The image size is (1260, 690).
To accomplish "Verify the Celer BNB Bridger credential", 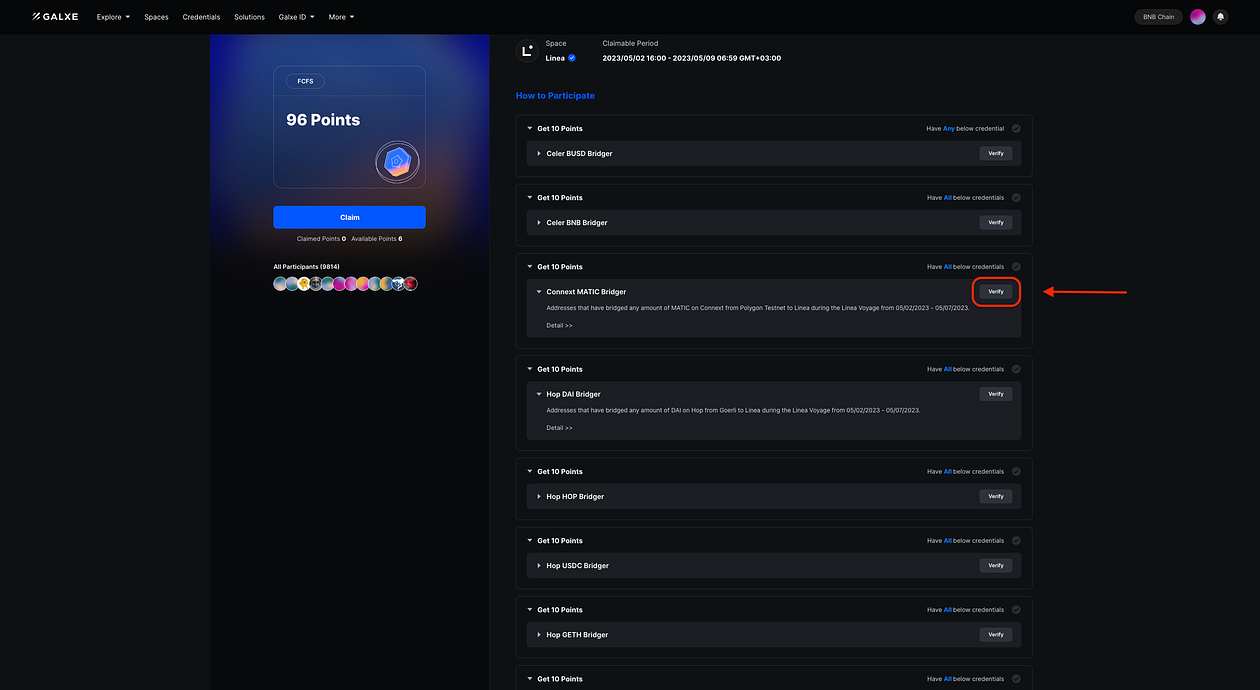I will 996,223.
